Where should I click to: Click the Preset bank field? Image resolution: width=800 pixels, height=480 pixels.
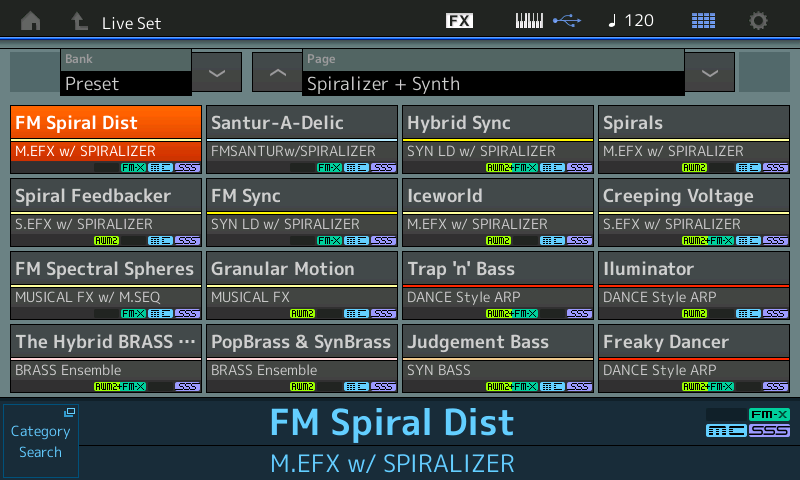(126, 83)
